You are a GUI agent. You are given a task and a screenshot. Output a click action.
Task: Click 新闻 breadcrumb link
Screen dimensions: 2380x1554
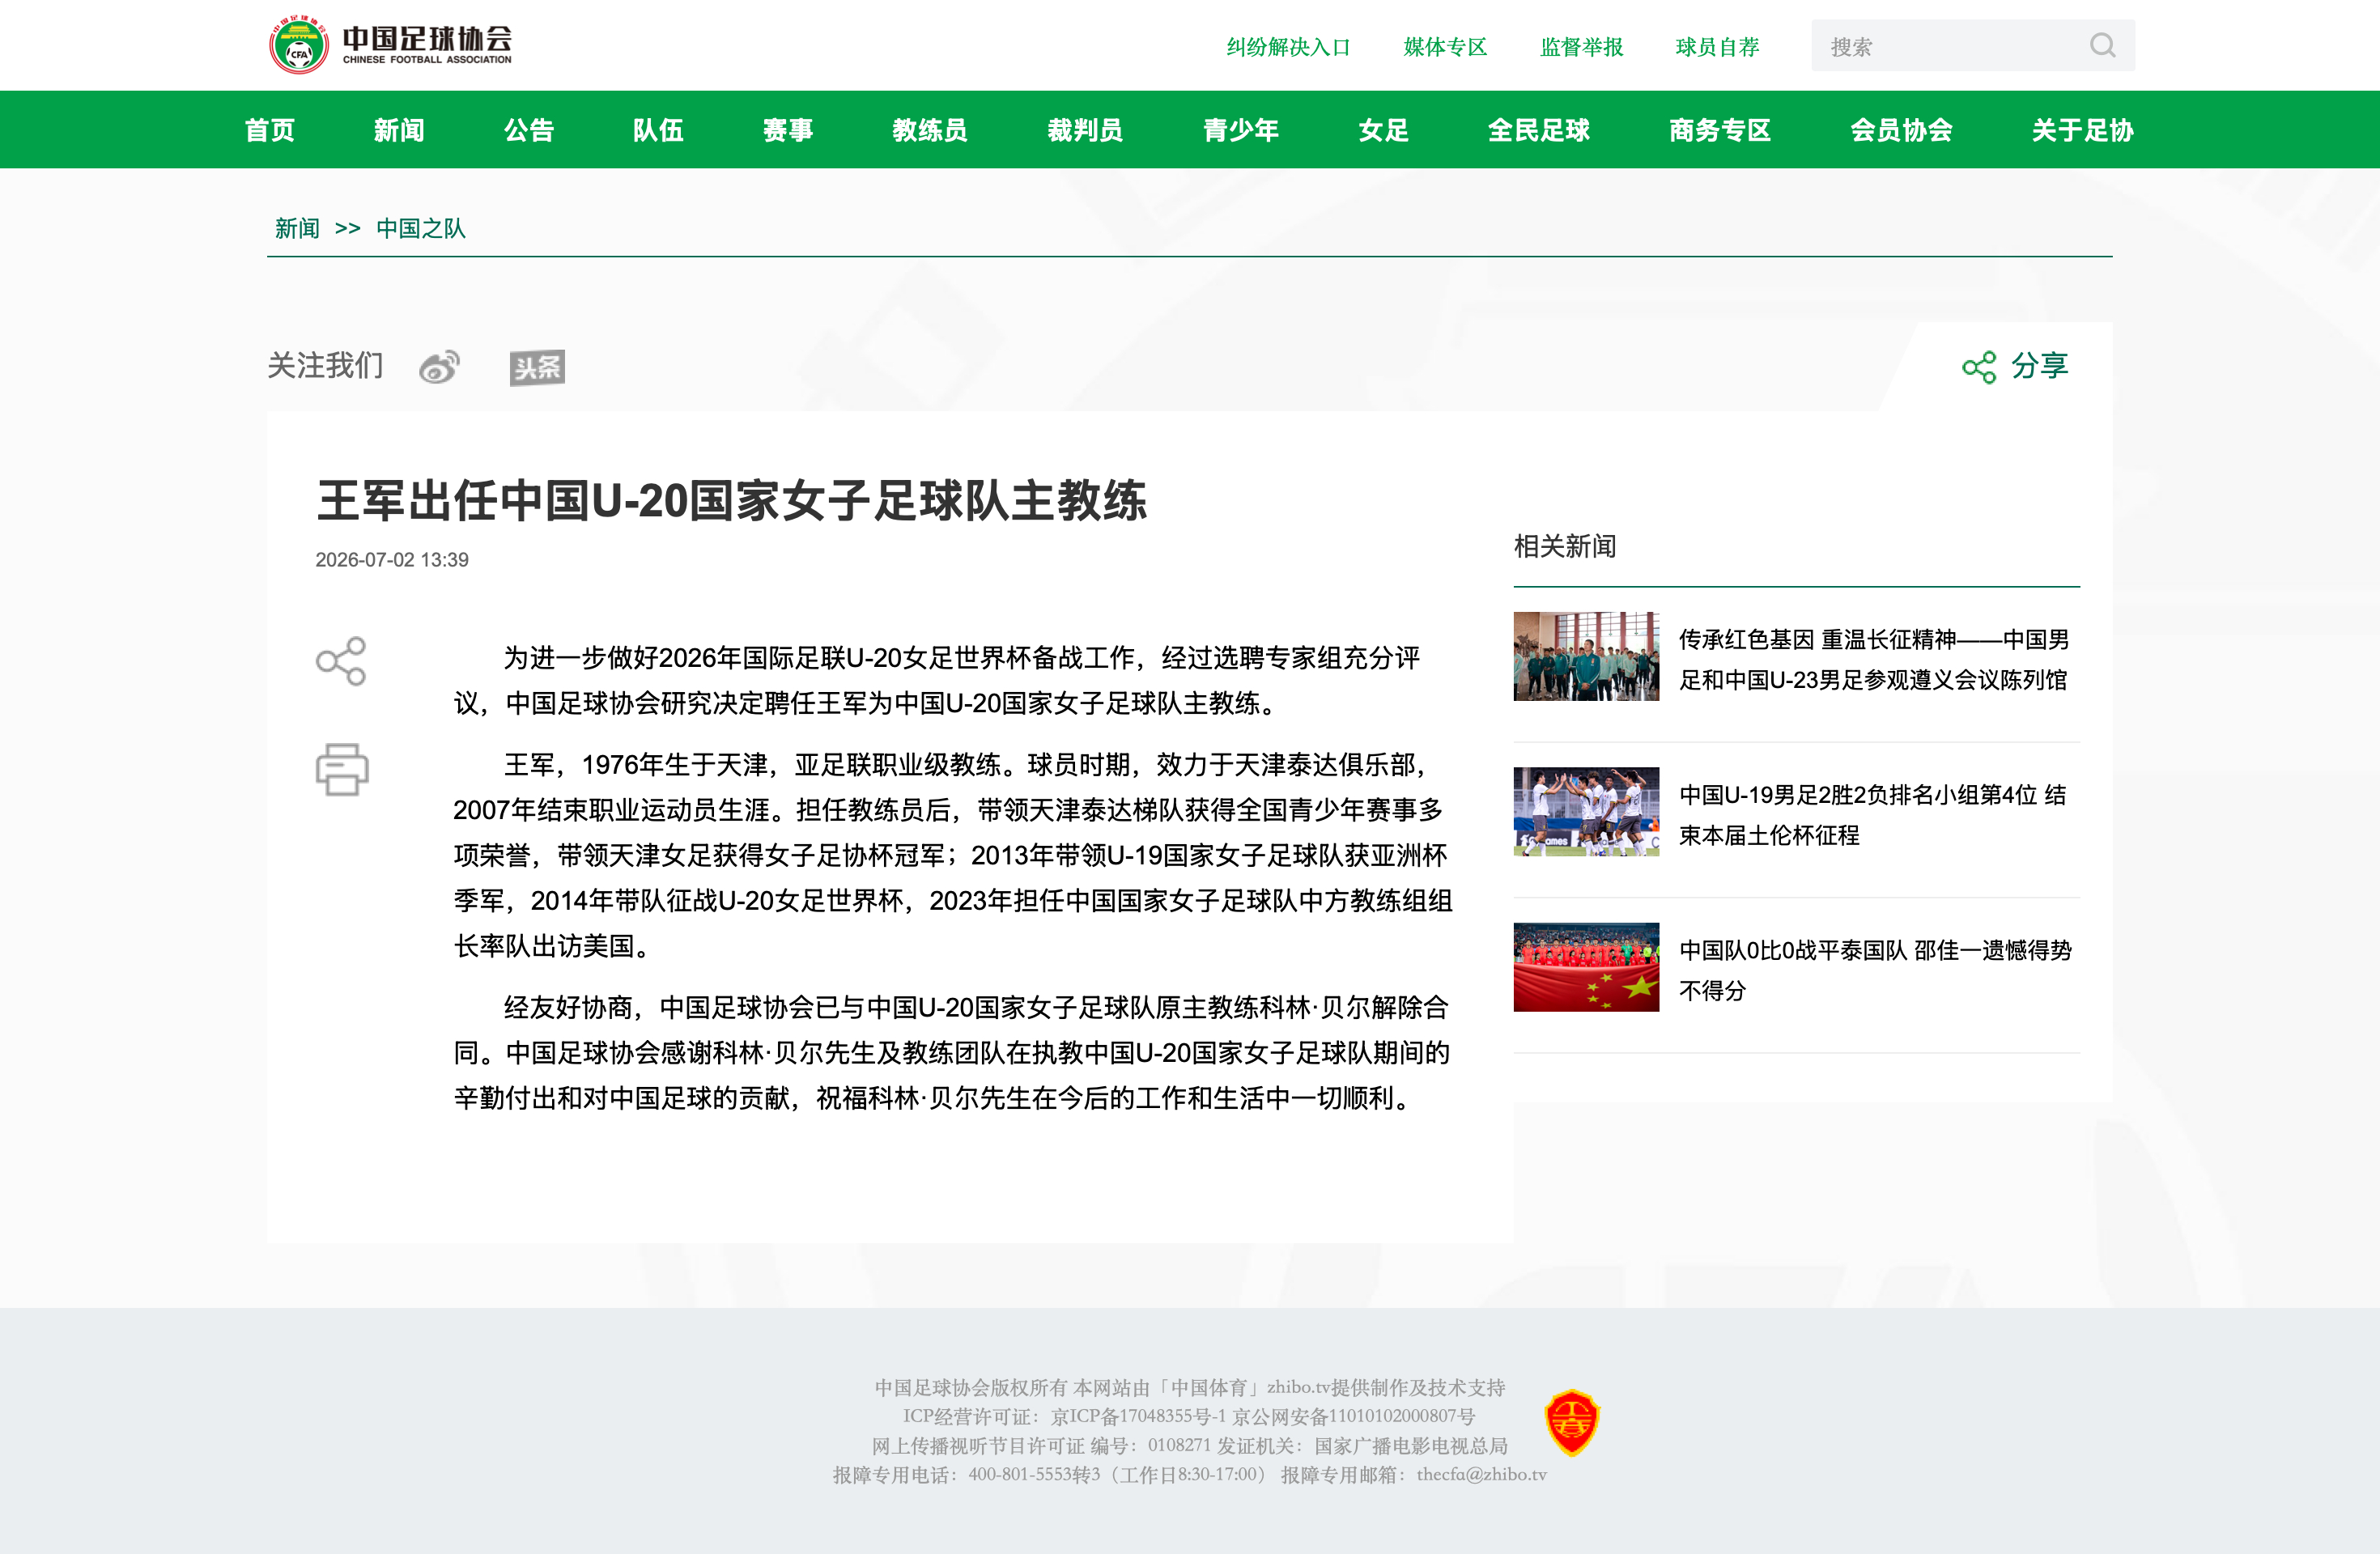click(x=297, y=229)
